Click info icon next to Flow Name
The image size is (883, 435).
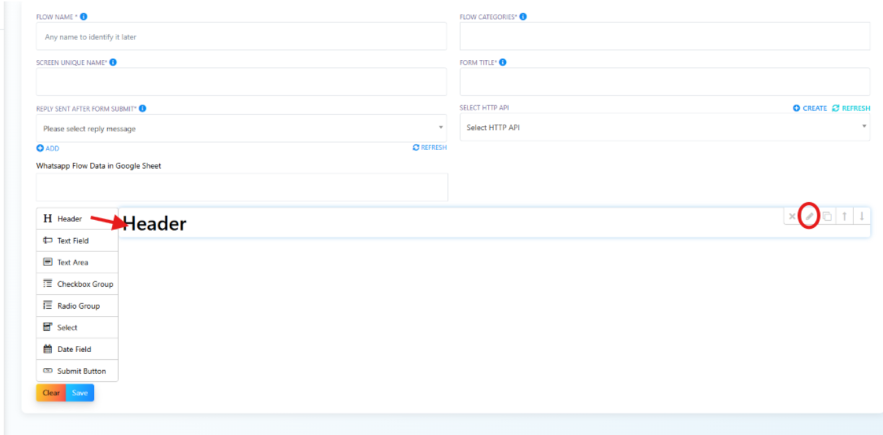pyautogui.click(x=83, y=17)
